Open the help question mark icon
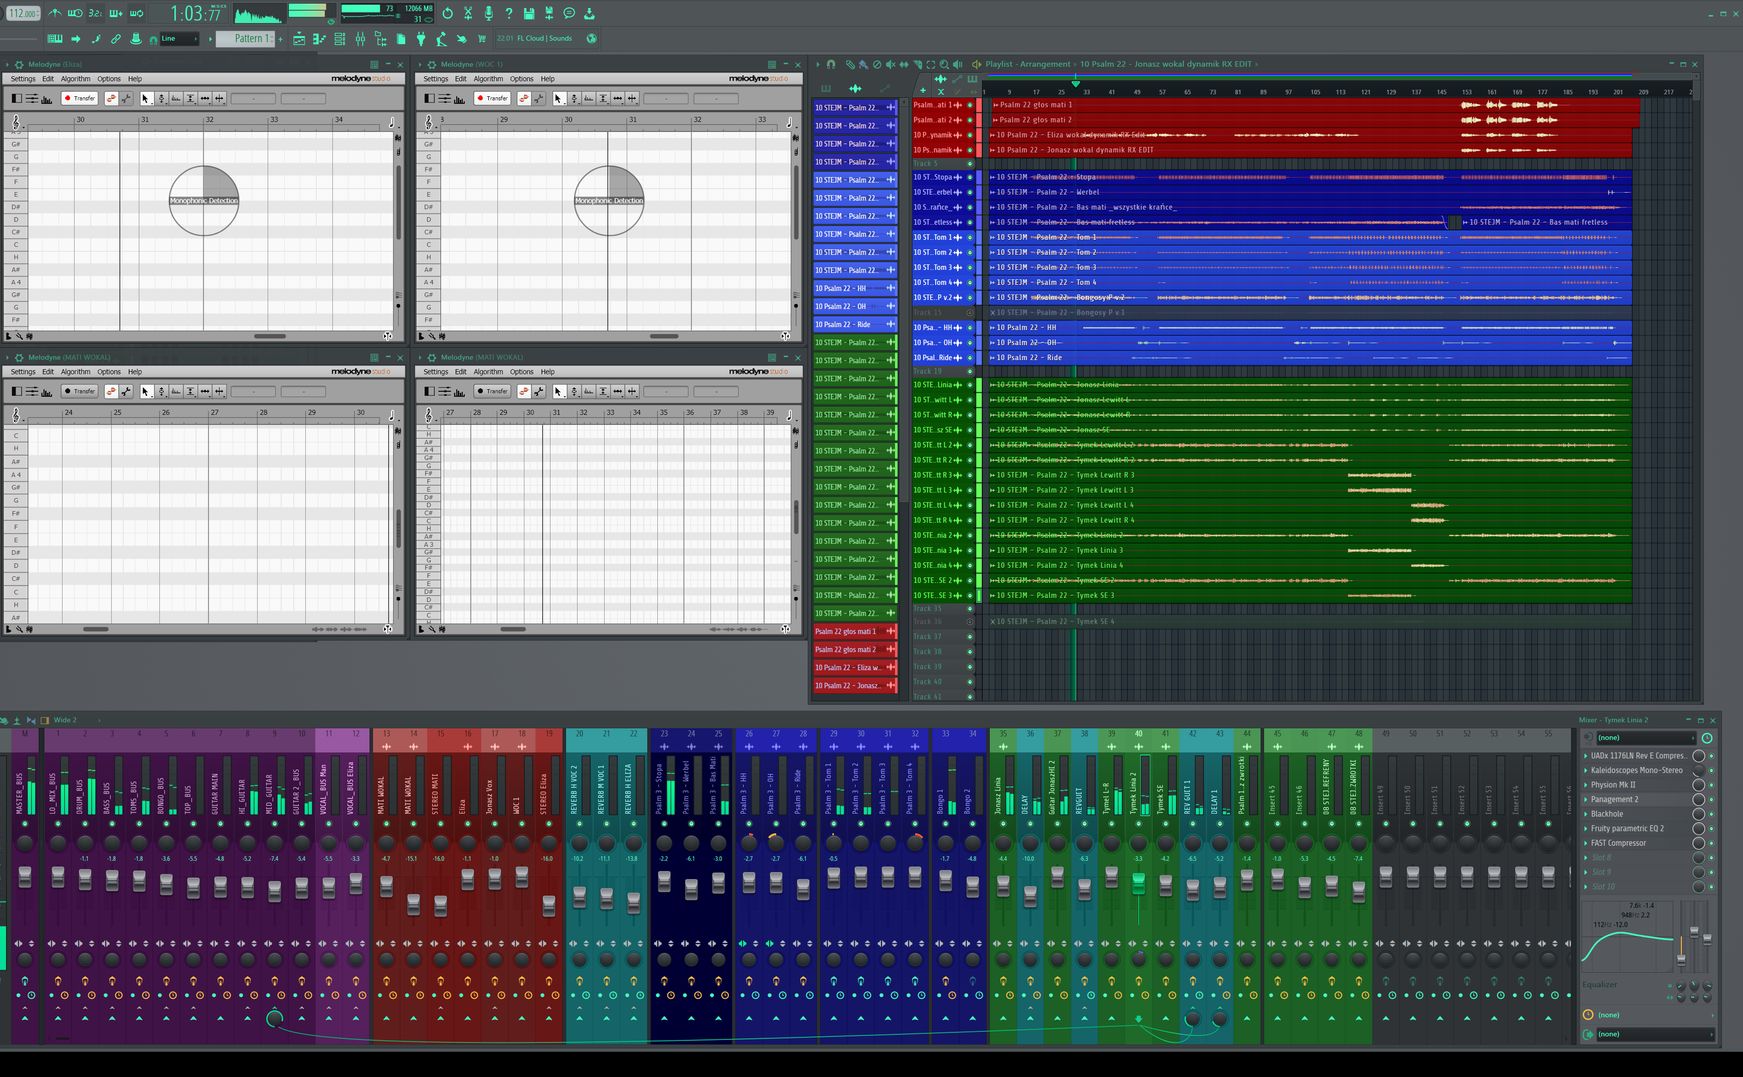Screen dimensions: 1743x1077 click(509, 13)
